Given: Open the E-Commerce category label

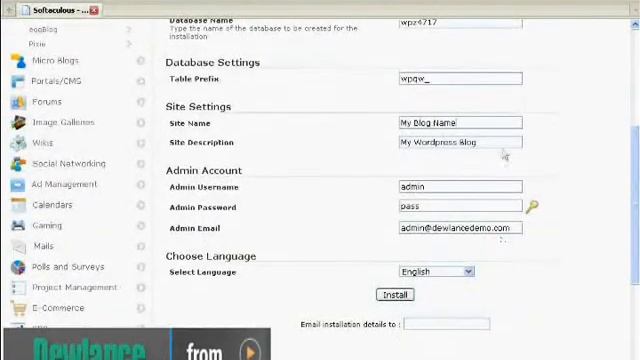Looking at the screenshot, I should click(58, 308).
